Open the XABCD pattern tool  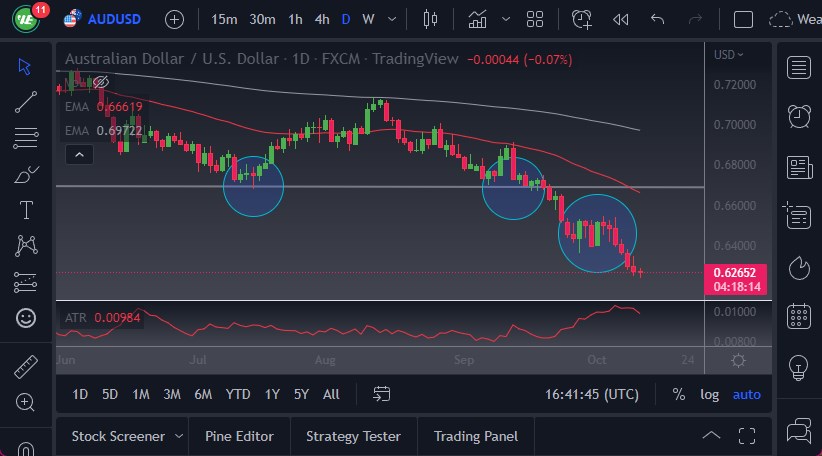tap(26, 246)
